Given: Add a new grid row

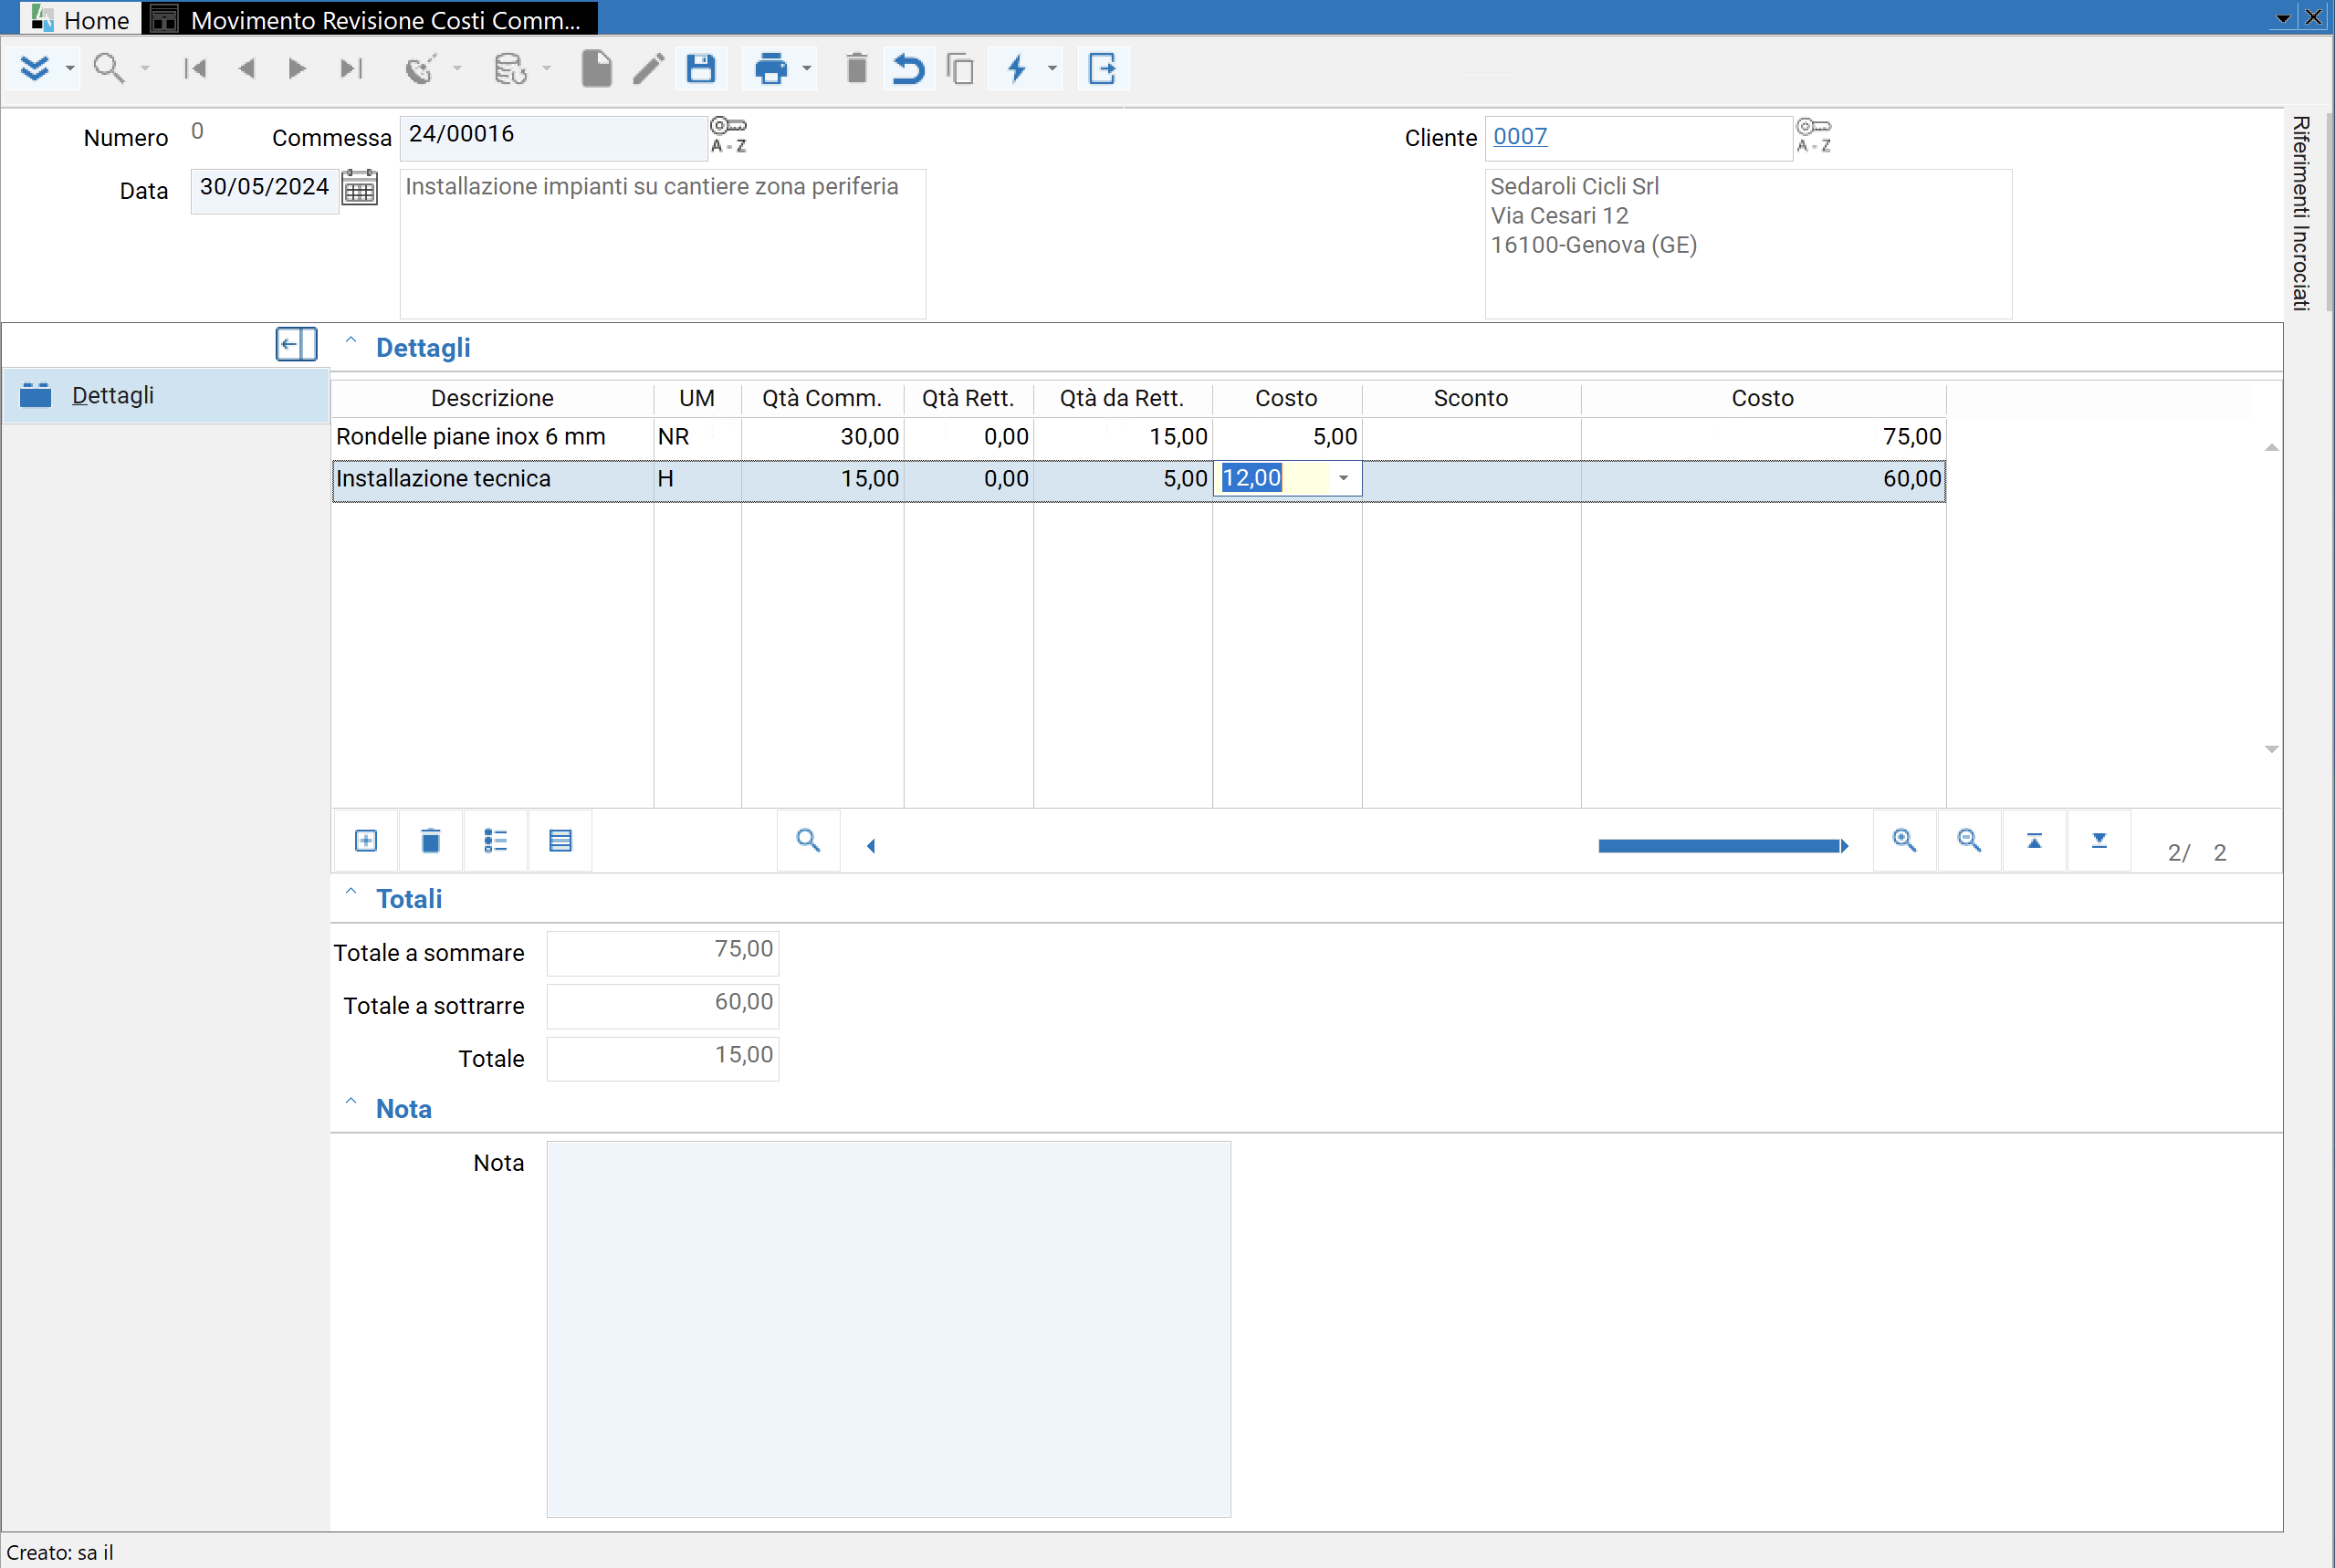Looking at the screenshot, I should point(366,841).
